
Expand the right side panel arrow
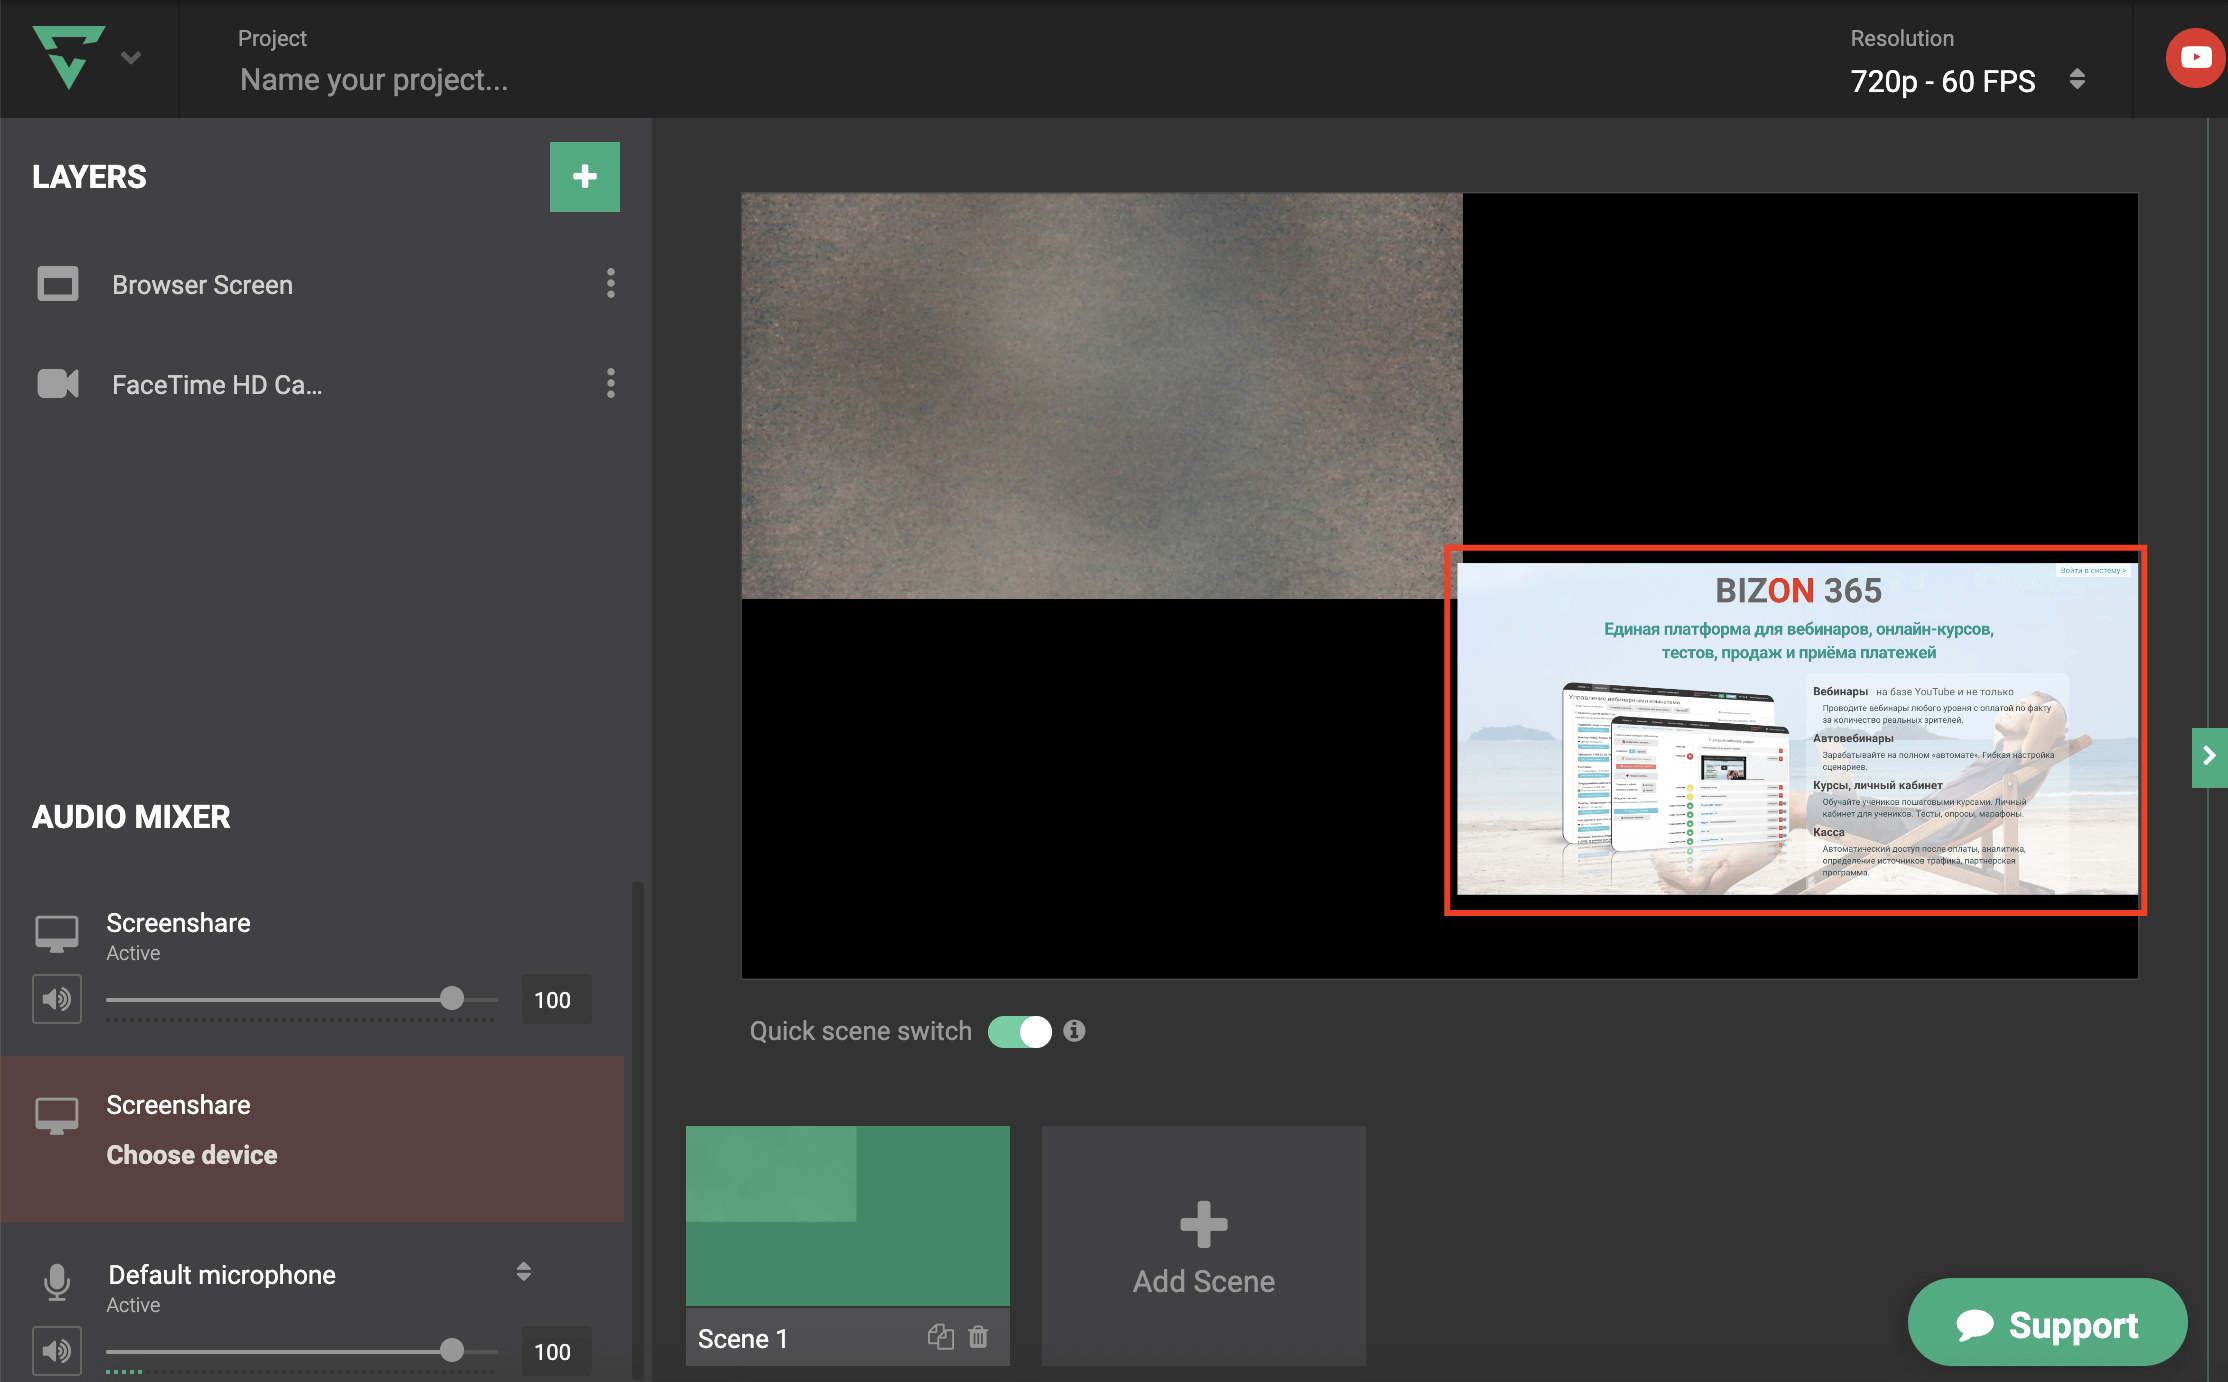coord(2209,757)
